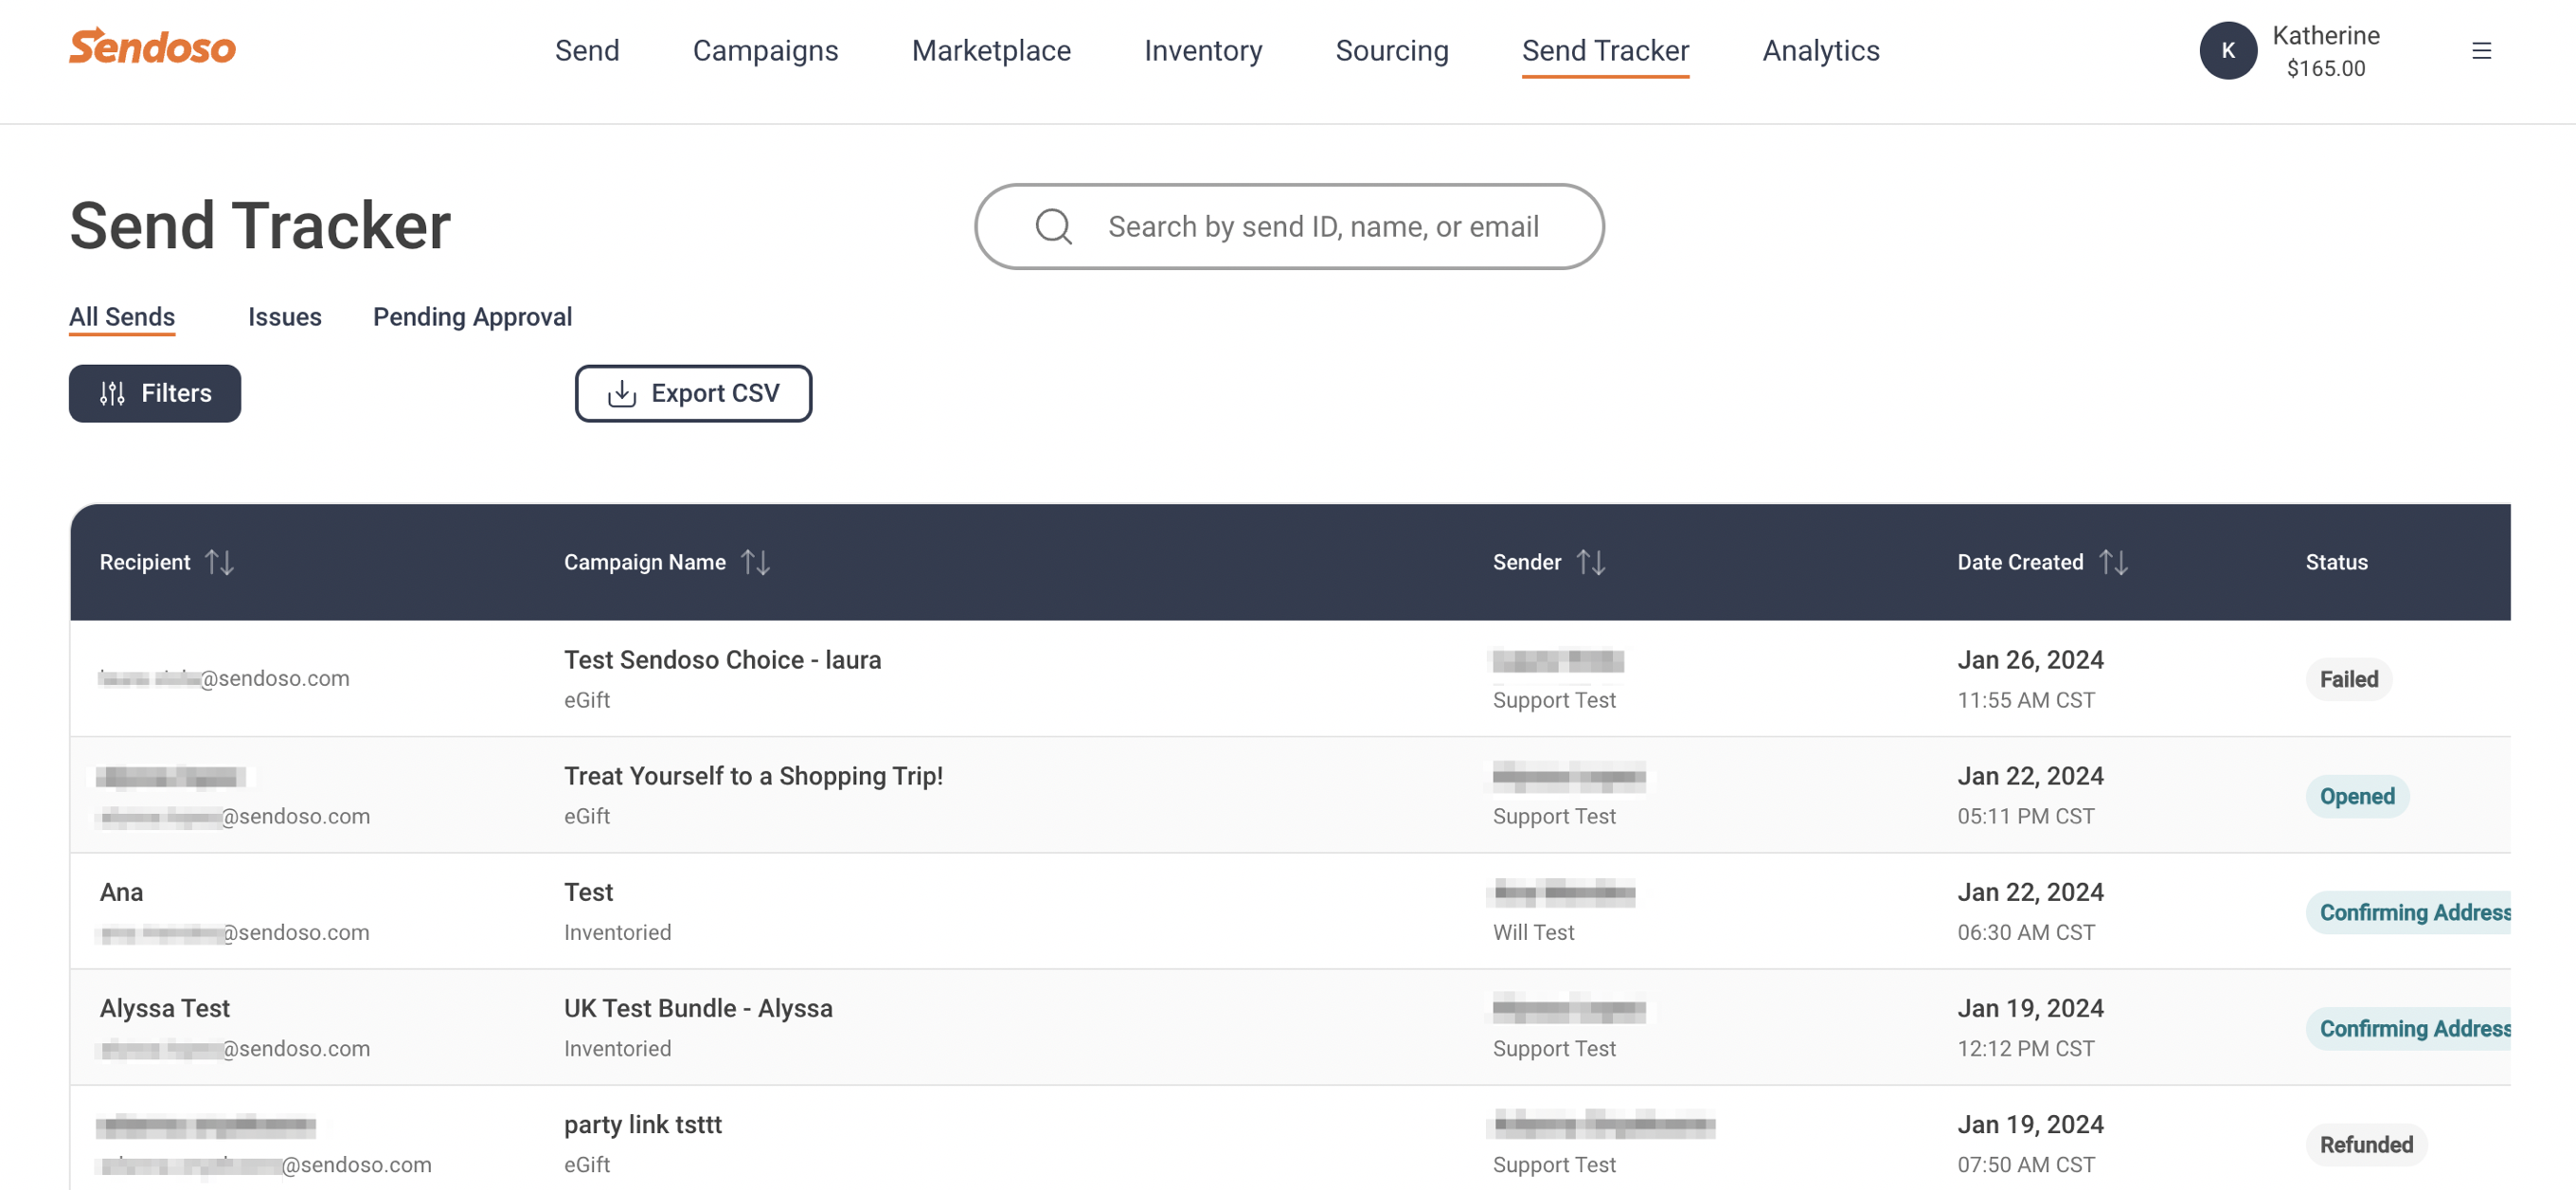Viewport: 2576px width, 1190px height.
Task: Click Confirming Address badge in Ana row
Action: point(2409,912)
